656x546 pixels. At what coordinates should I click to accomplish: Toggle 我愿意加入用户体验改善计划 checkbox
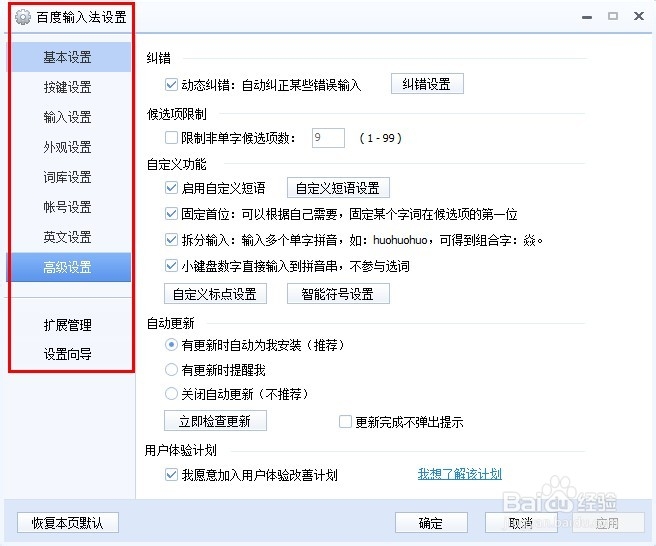click(x=171, y=475)
